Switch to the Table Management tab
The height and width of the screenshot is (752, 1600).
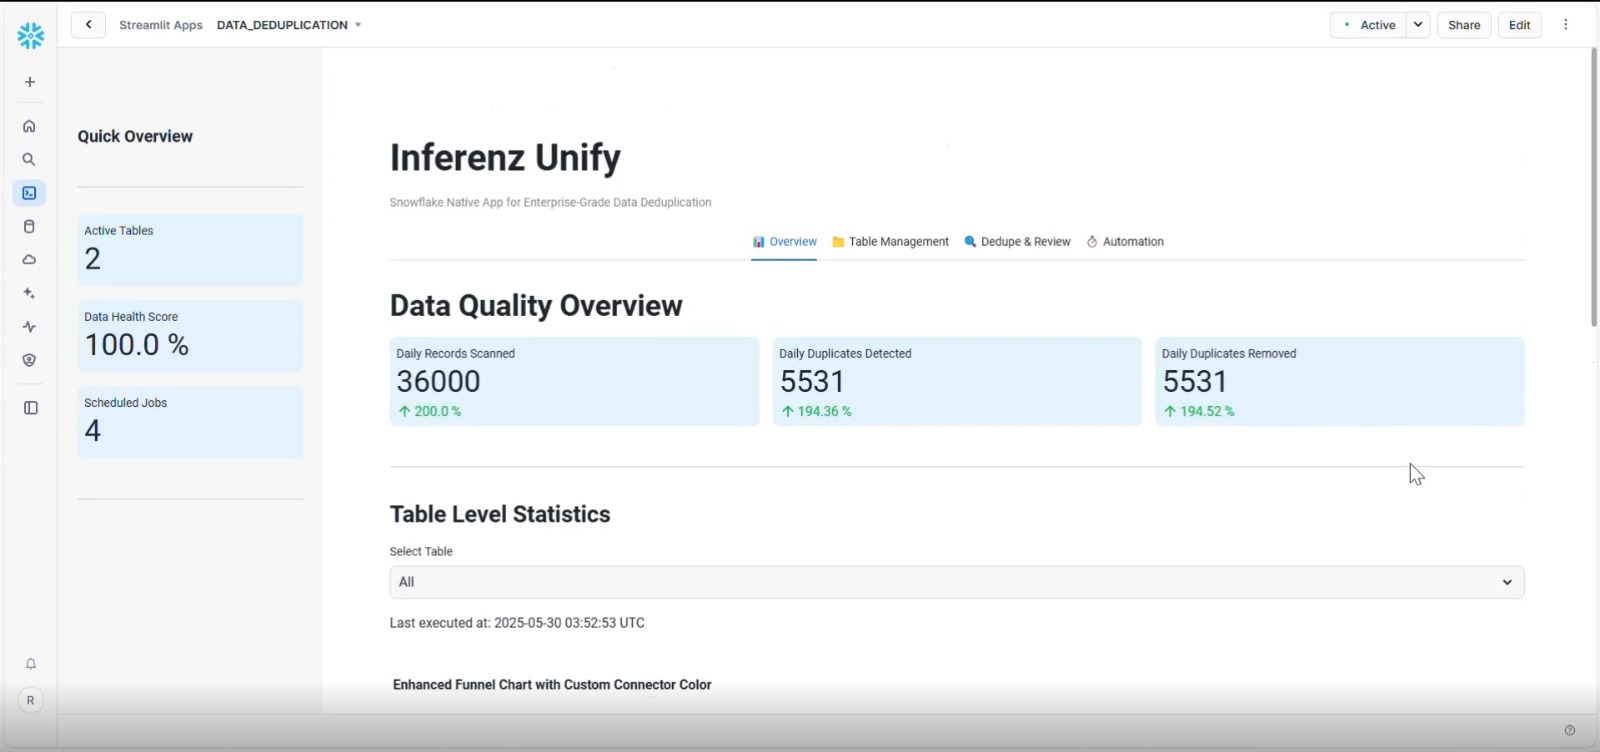(890, 242)
